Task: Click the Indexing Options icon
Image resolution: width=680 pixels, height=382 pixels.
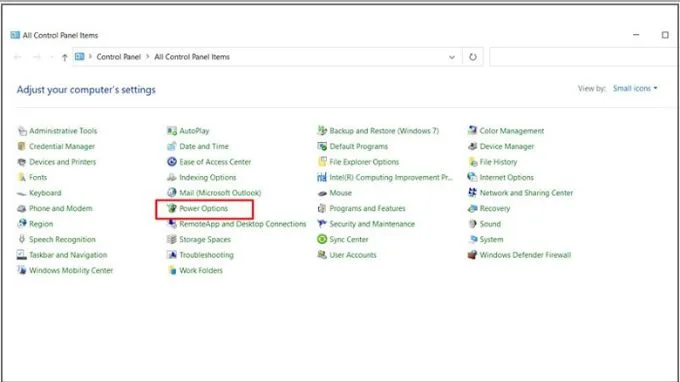Action: click(172, 177)
